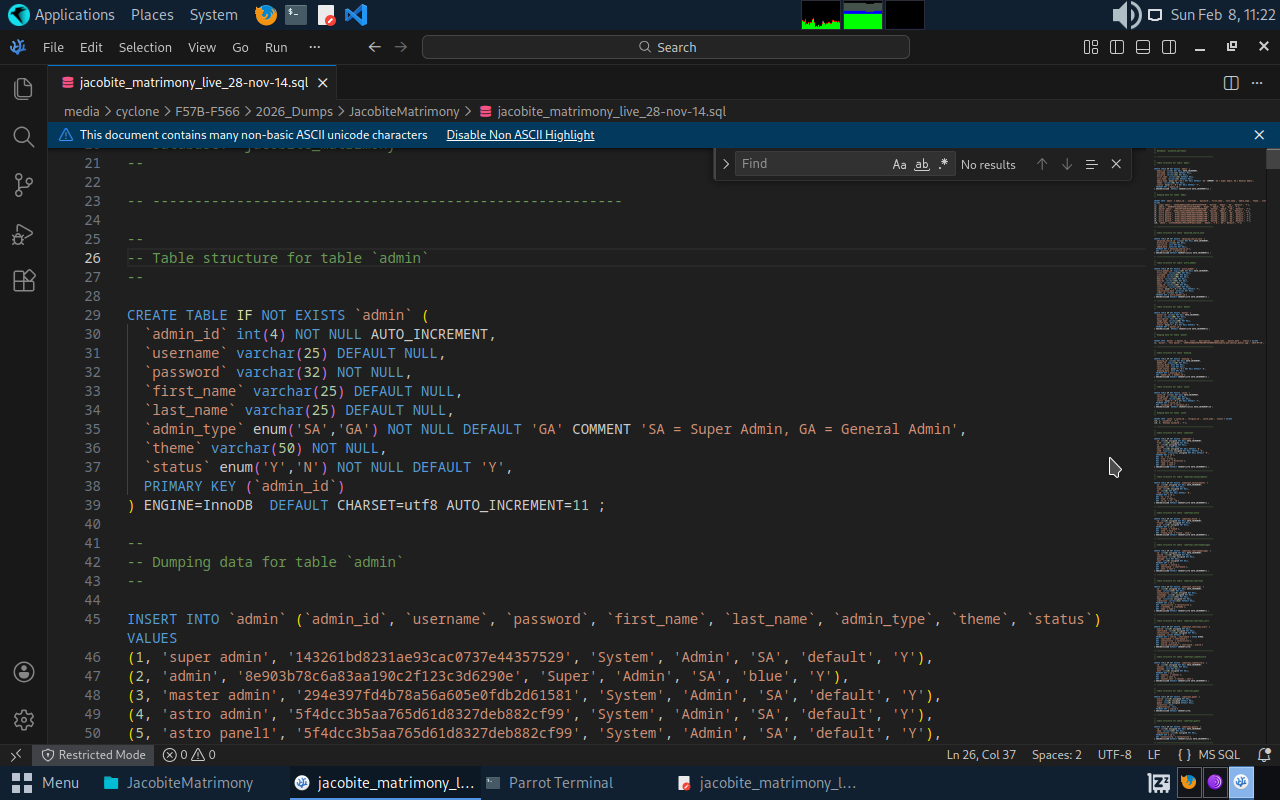
Task: Select the jacobite_matrimony_live_28-nov-14.sql editor tab
Action: coord(194,83)
